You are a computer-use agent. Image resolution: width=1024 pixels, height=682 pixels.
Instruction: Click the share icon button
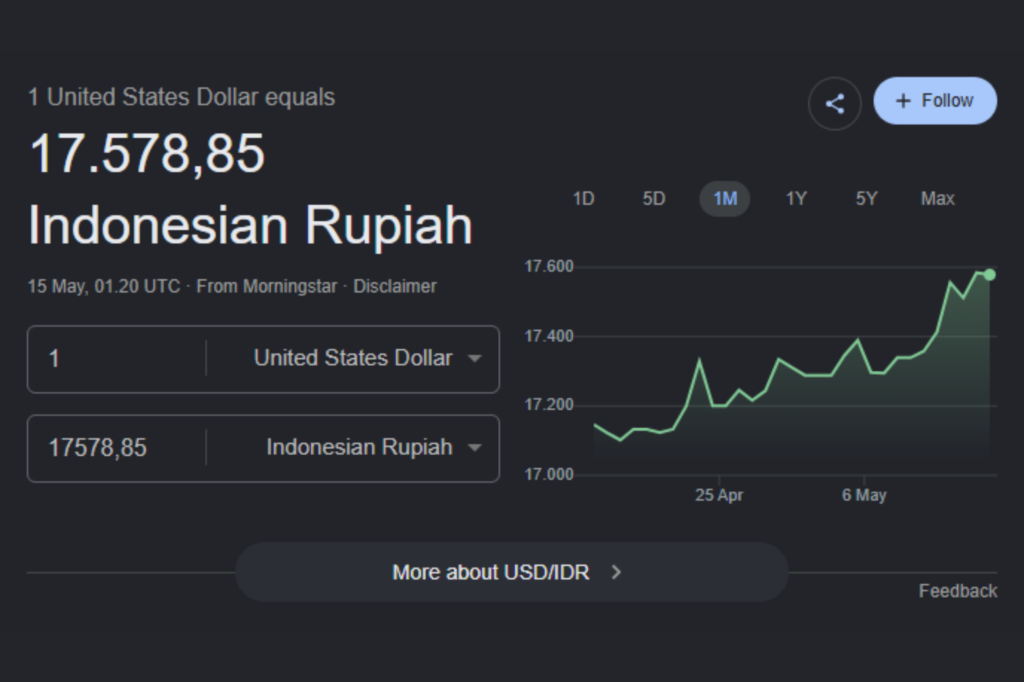click(834, 103)
